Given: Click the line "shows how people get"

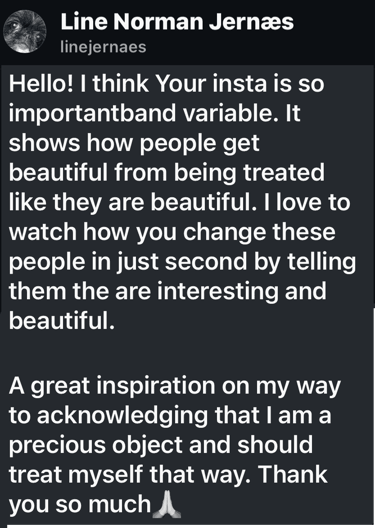Looking at the screenshot, I should pos(134,144).
